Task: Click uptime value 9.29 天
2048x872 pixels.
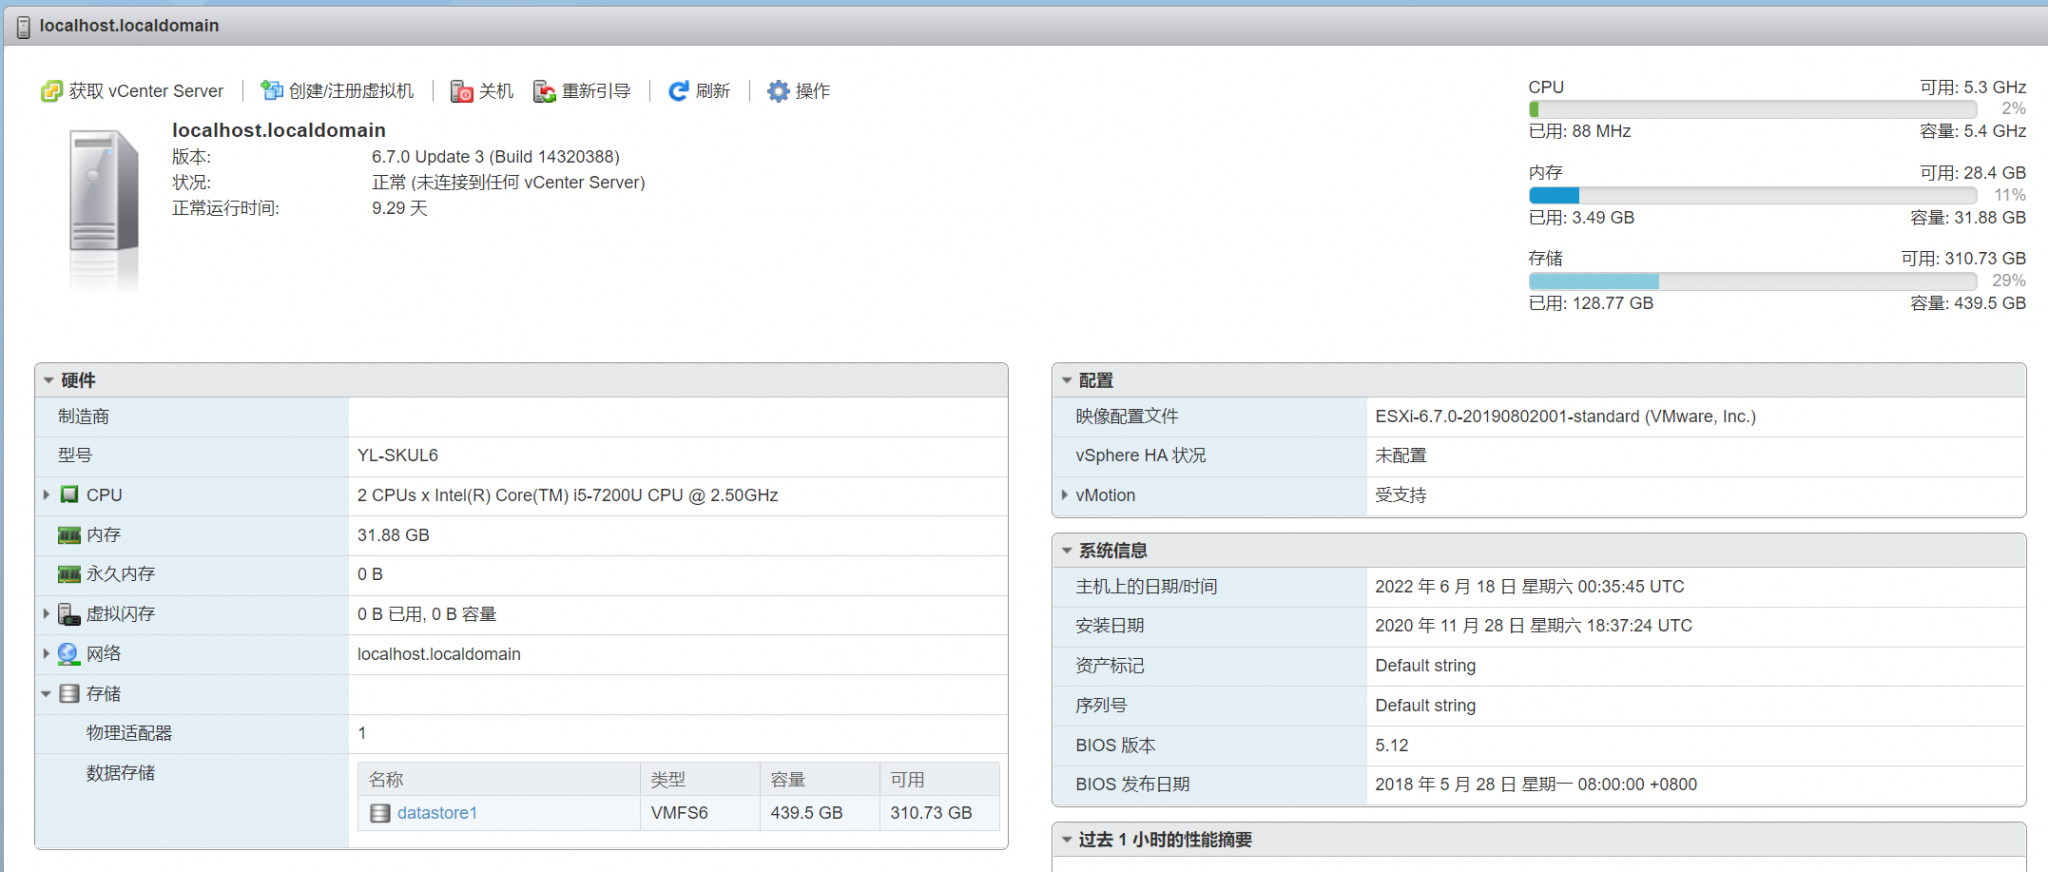Action: tap(400, 208)
